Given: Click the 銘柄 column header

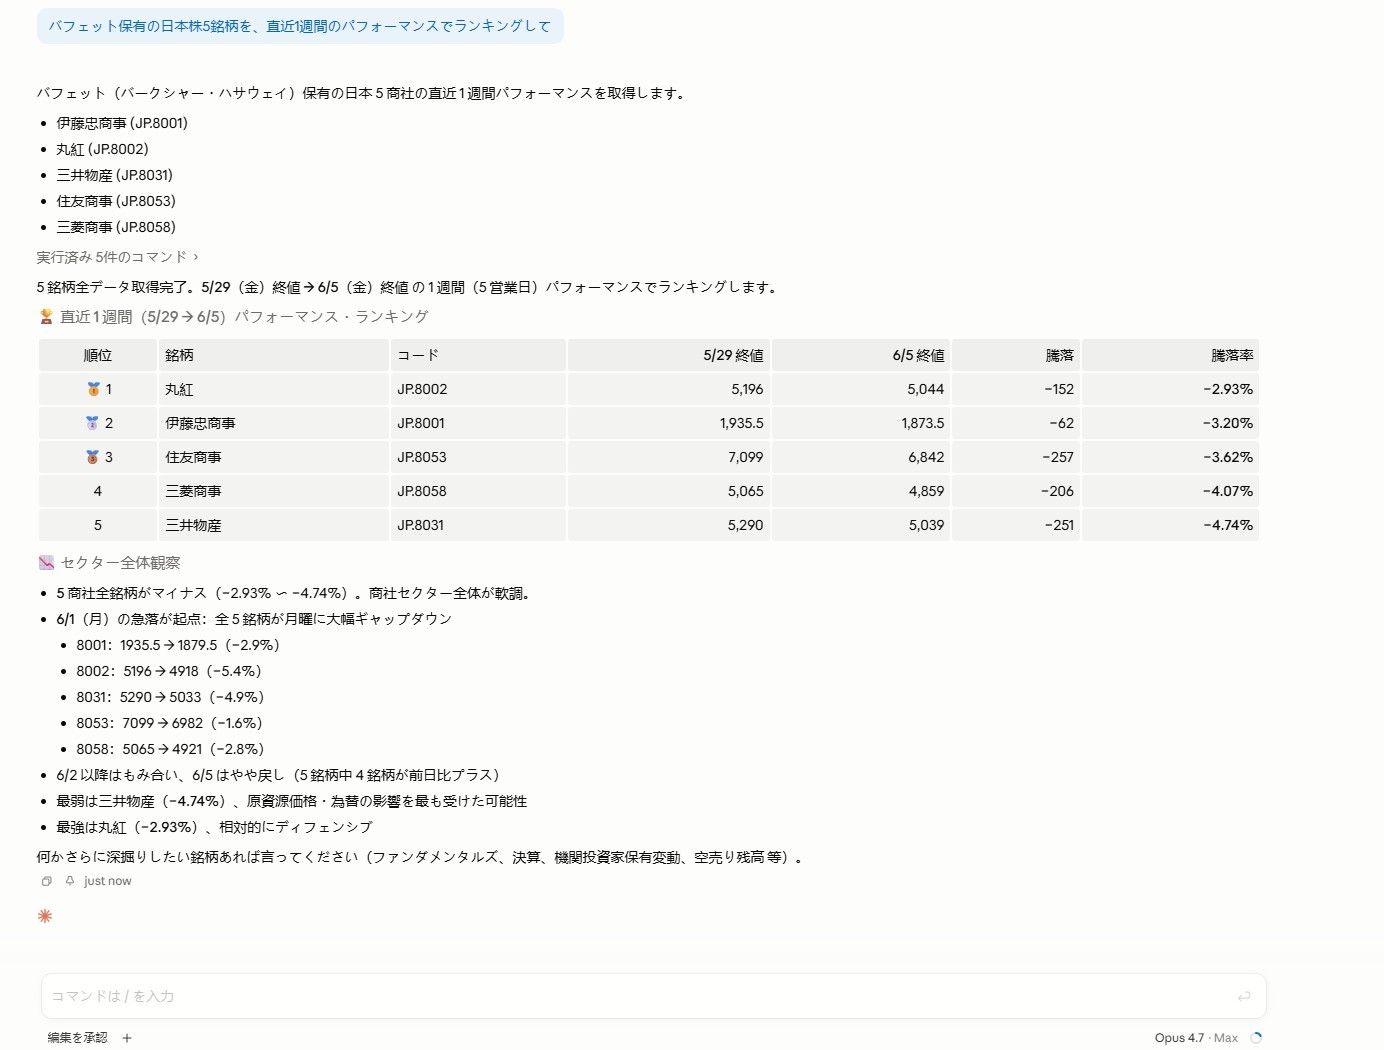Looking at the screenshot, I should pyautogui.click(x=274, y=355).
